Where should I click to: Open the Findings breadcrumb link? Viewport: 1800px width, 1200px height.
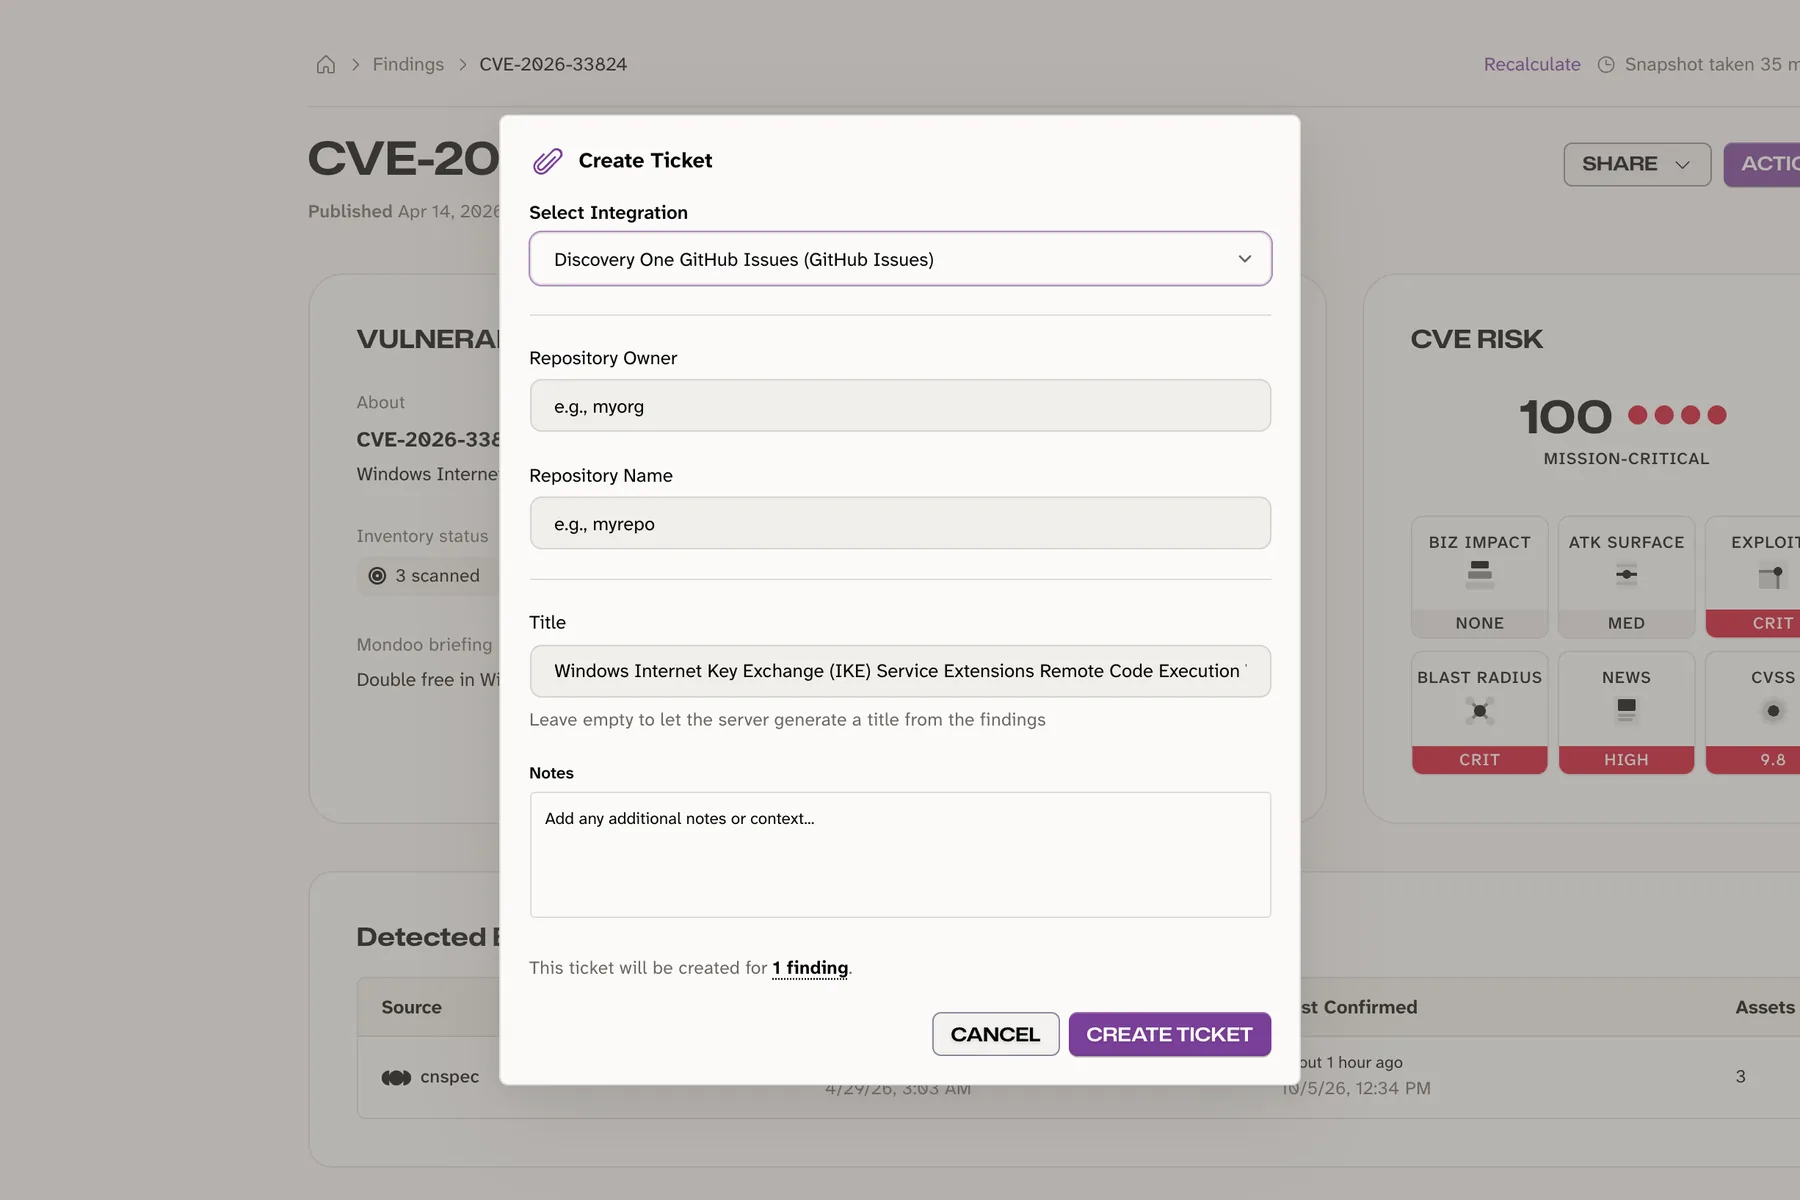click(408, 64)
